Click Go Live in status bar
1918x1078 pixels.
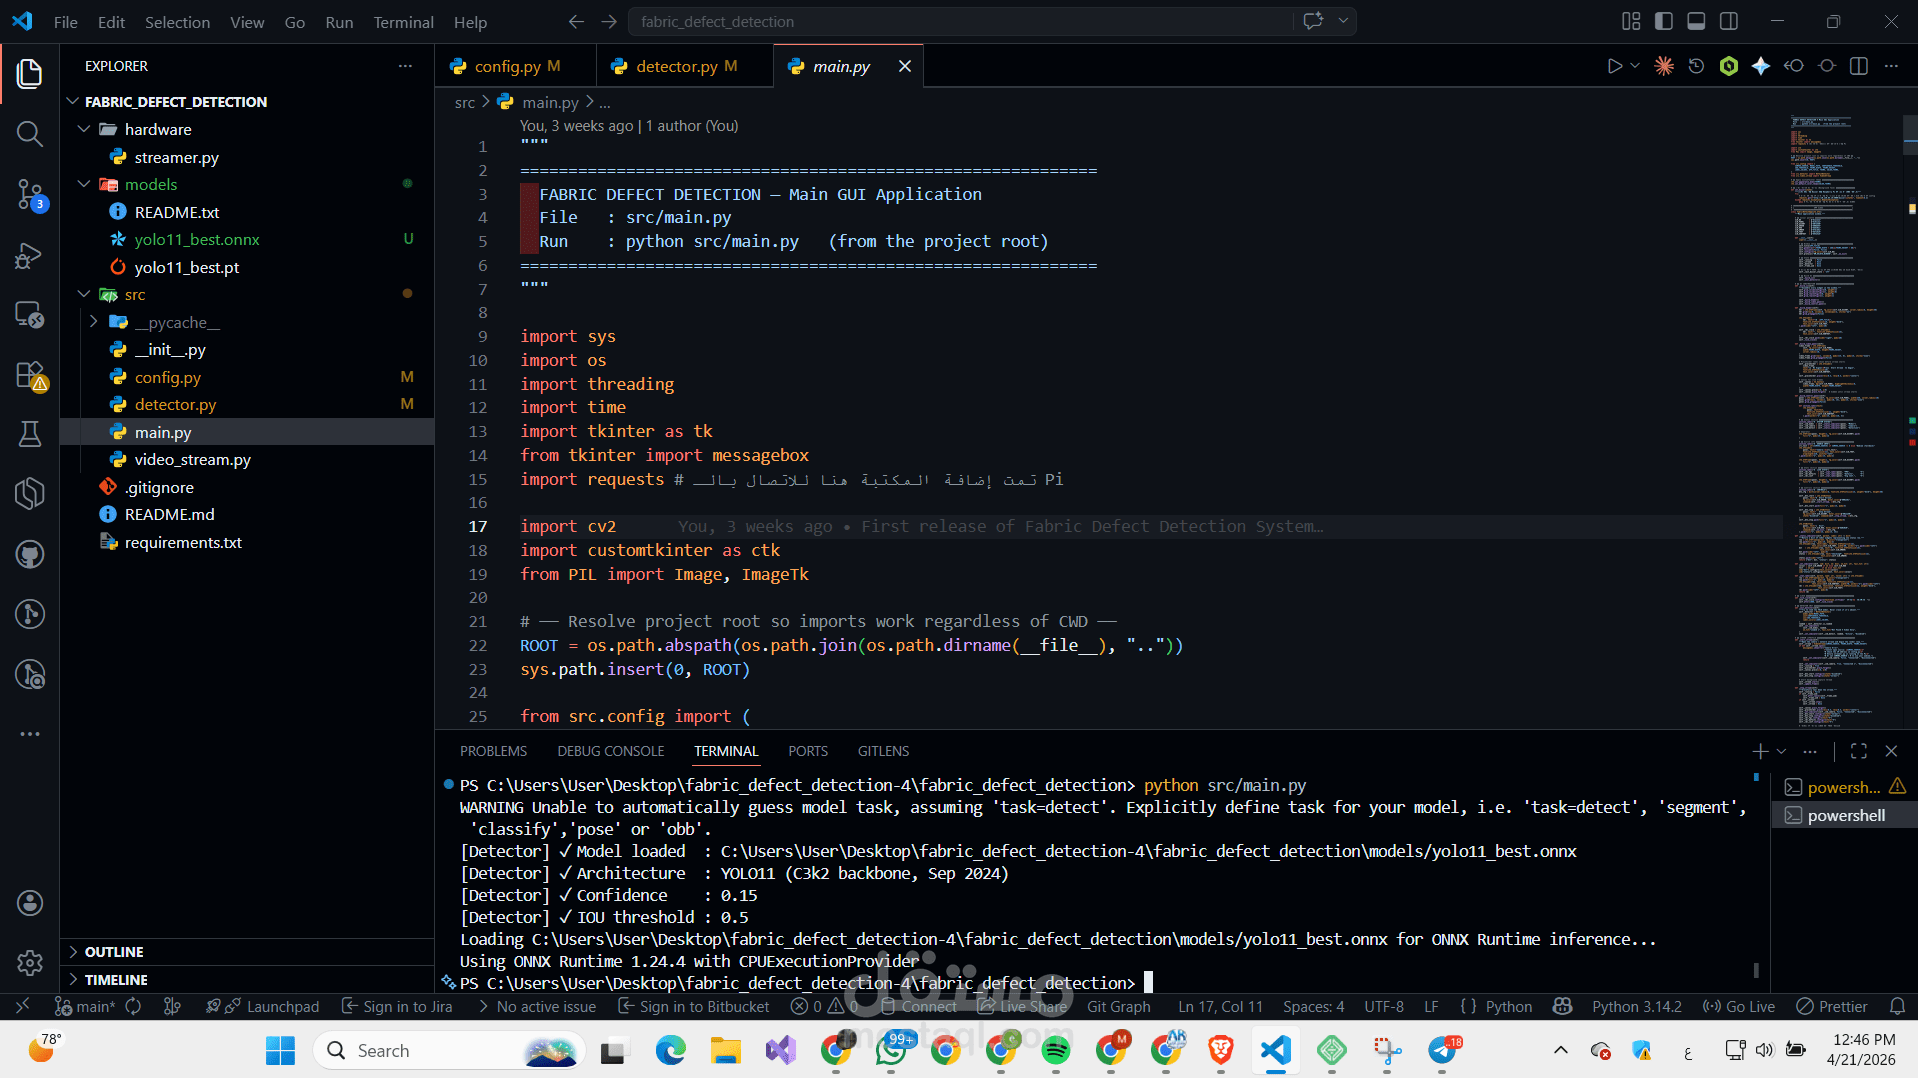(x=1739, y=1006)
